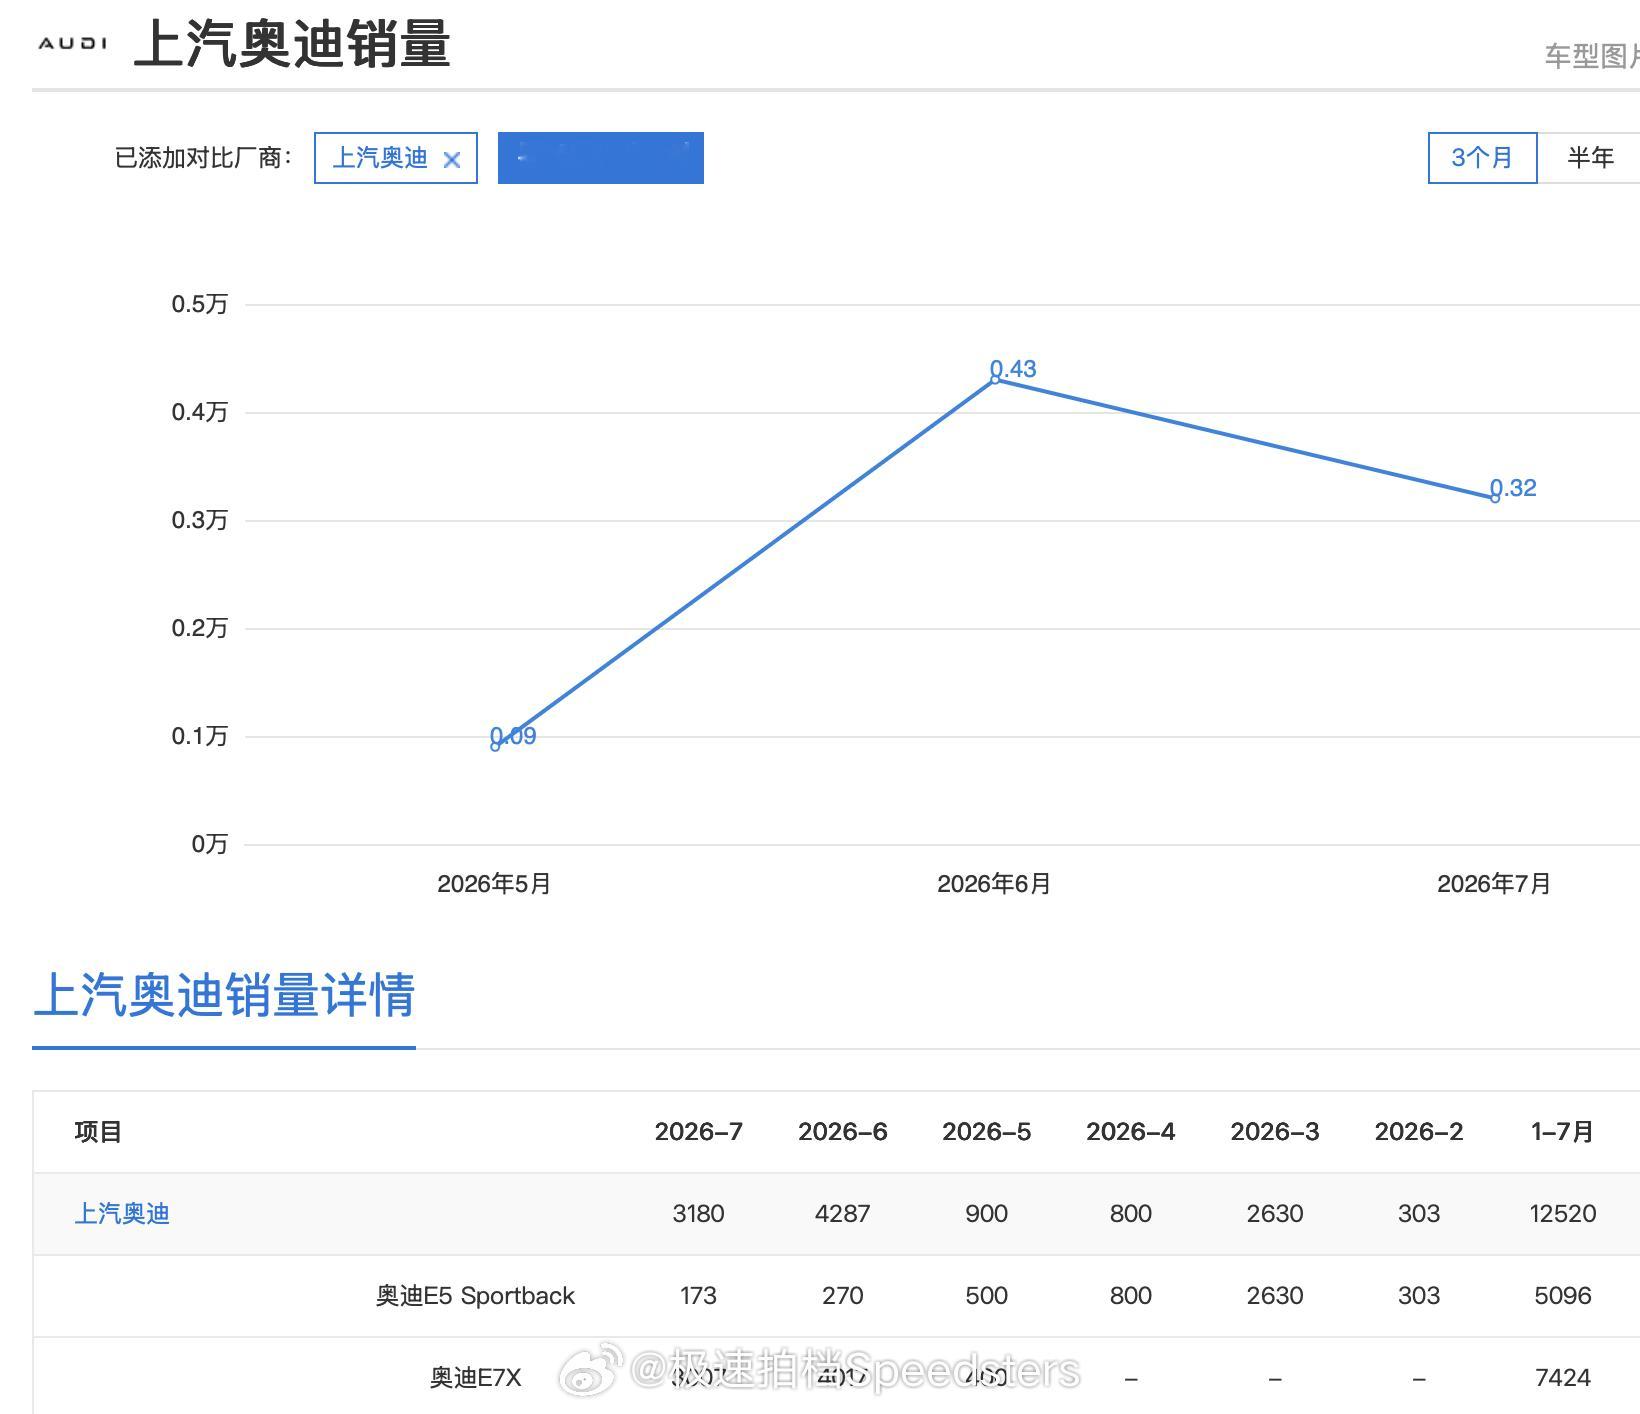Click the 5096 total for E5 Sportback
Screen dimensions: 1640x1414
1563,1296
